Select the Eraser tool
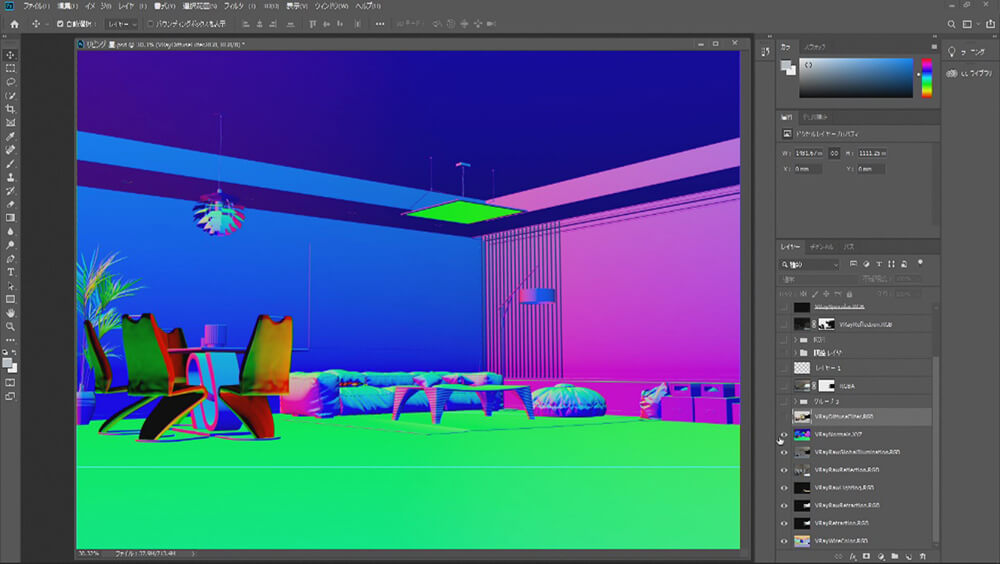Viewport: 1000px width, 564px height. (x=10, y=204)
